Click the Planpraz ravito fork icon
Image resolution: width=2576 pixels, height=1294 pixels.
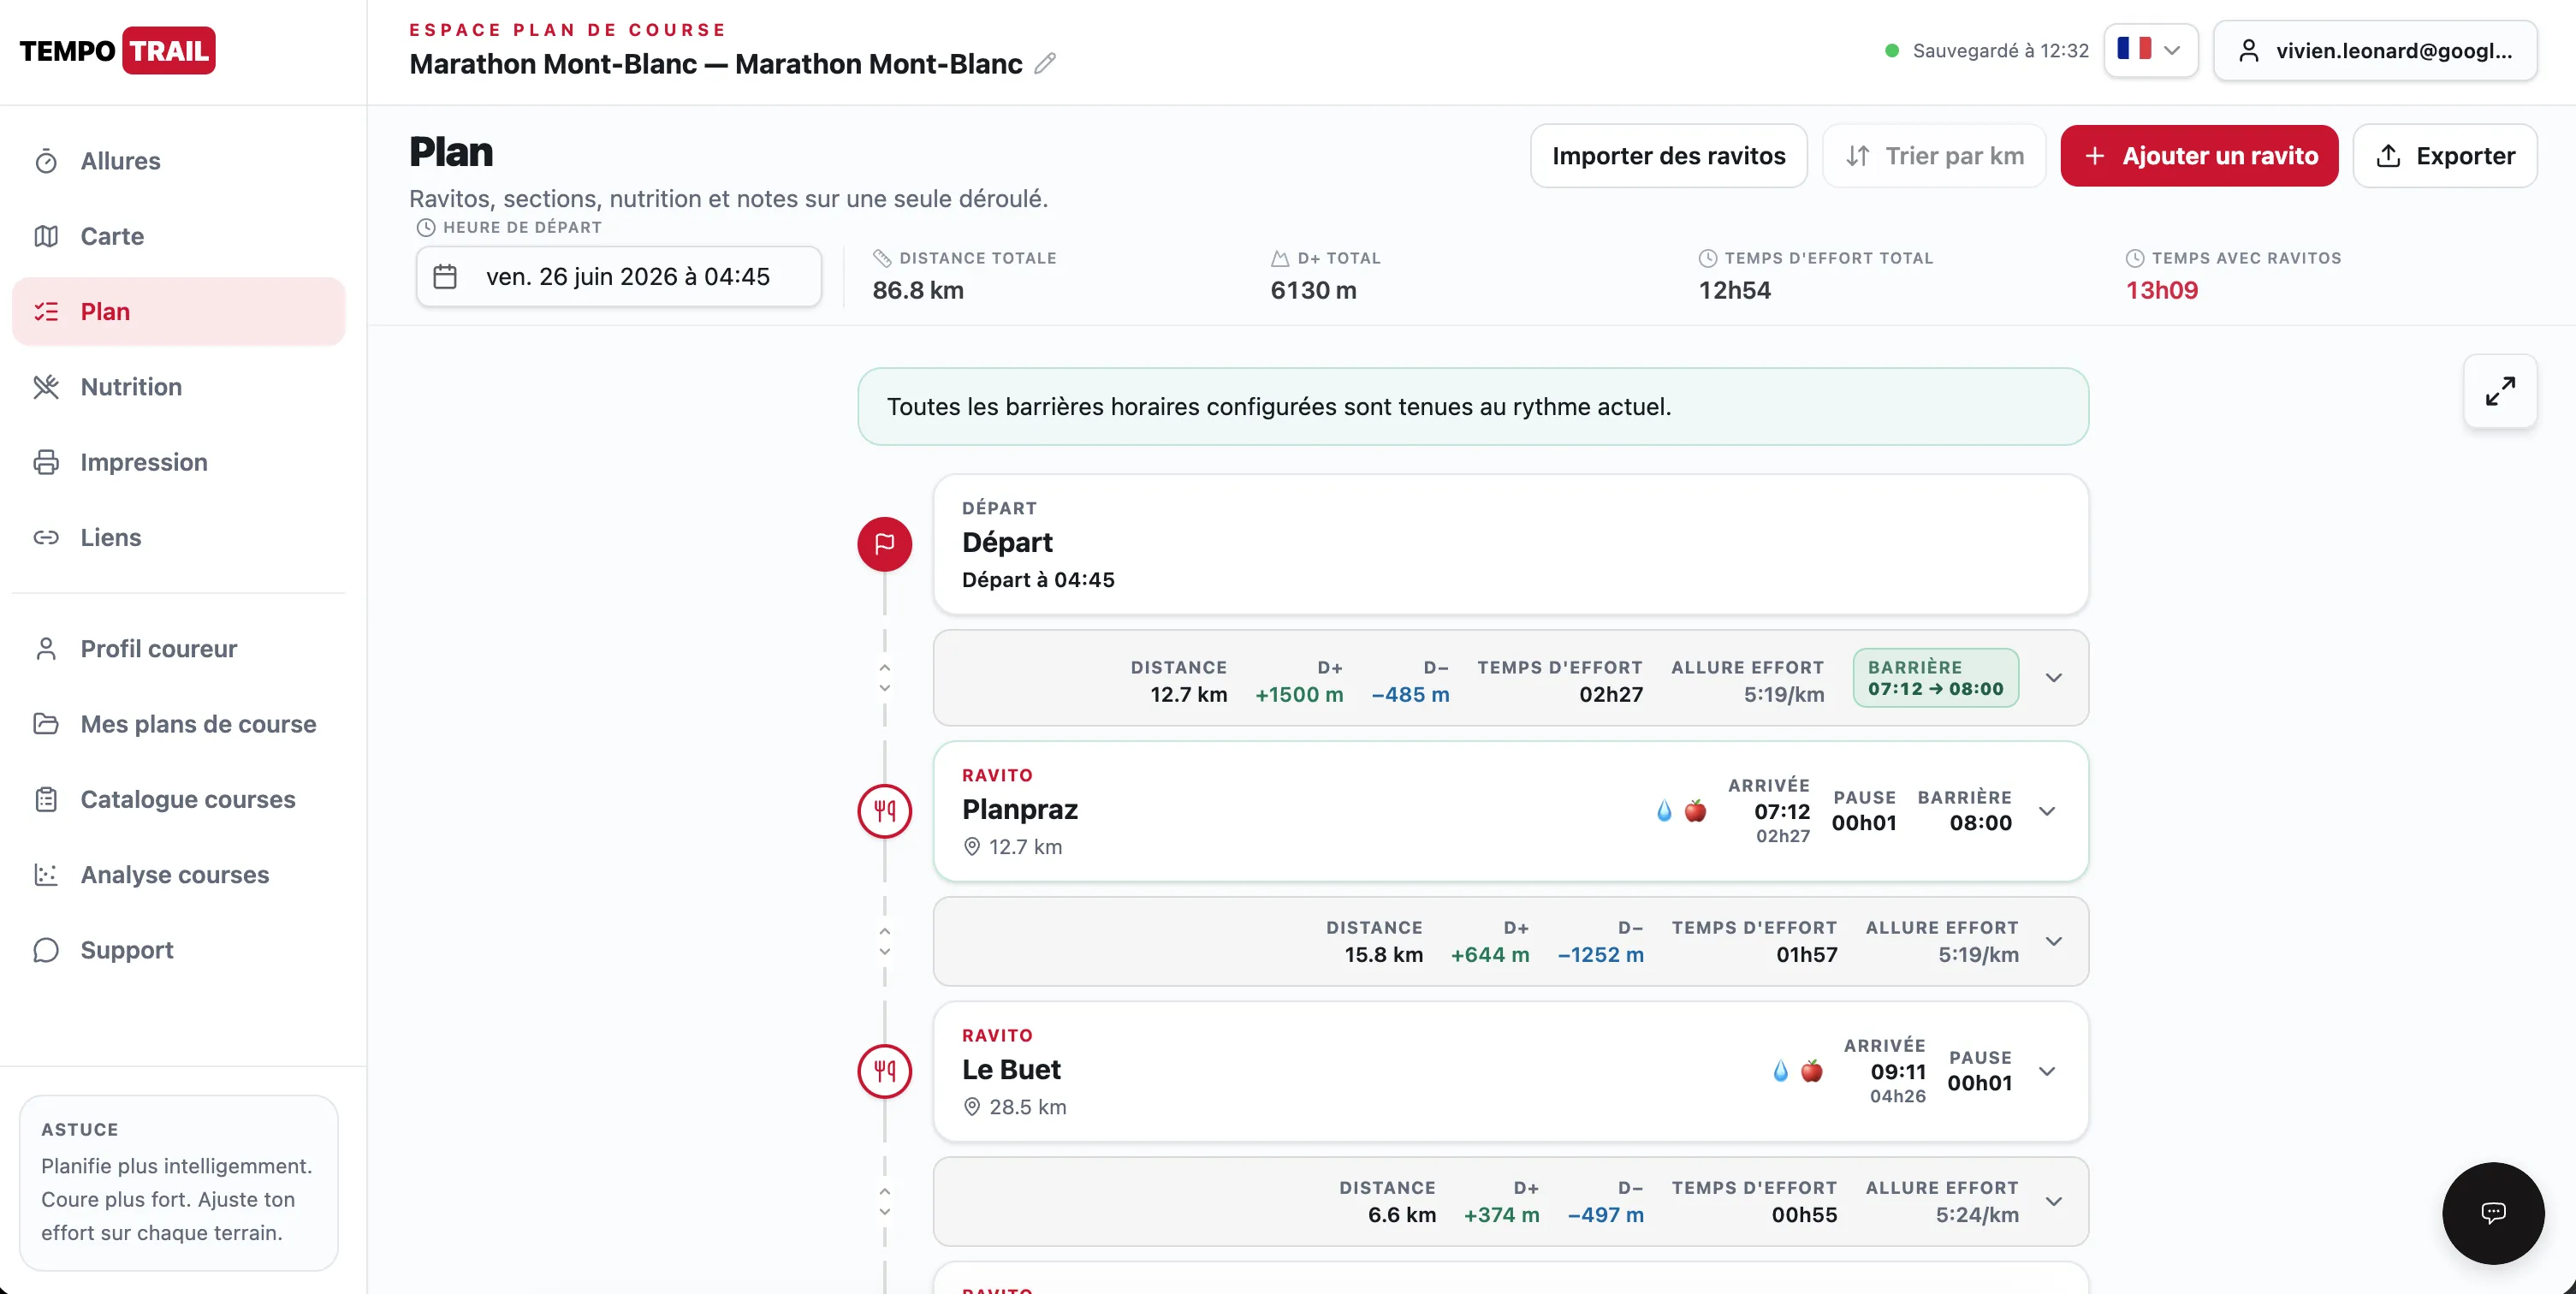pos(884,811)
